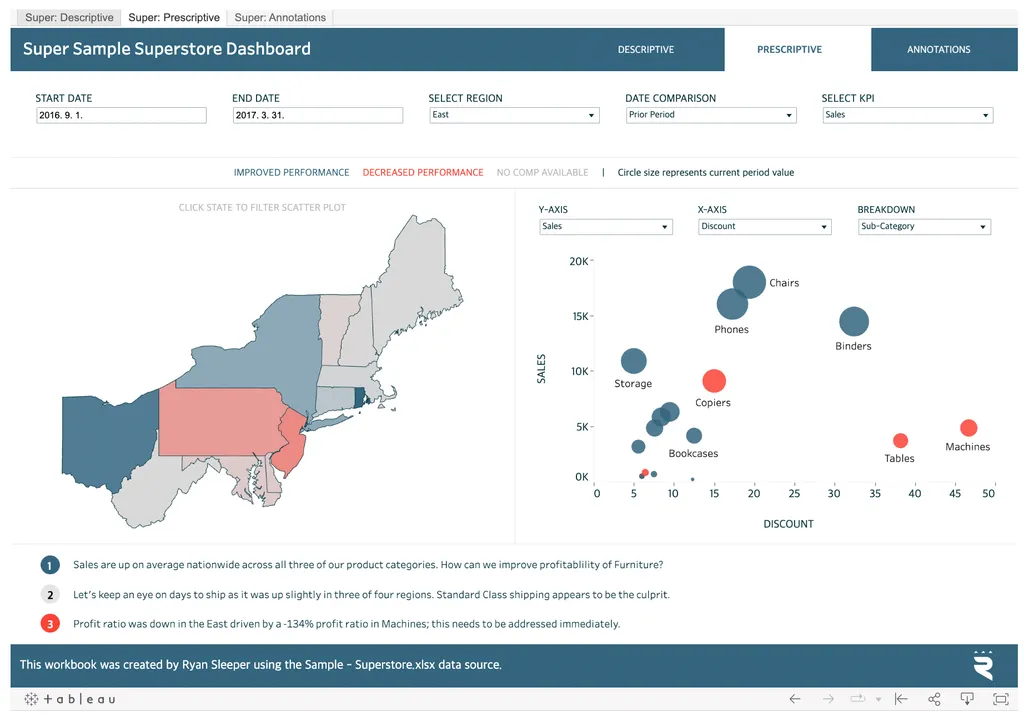The height and width of the screenshot is (721, 1024).
Task: Click the IMPROVED PERFORMANCE legend label
Action: point(291,172)
